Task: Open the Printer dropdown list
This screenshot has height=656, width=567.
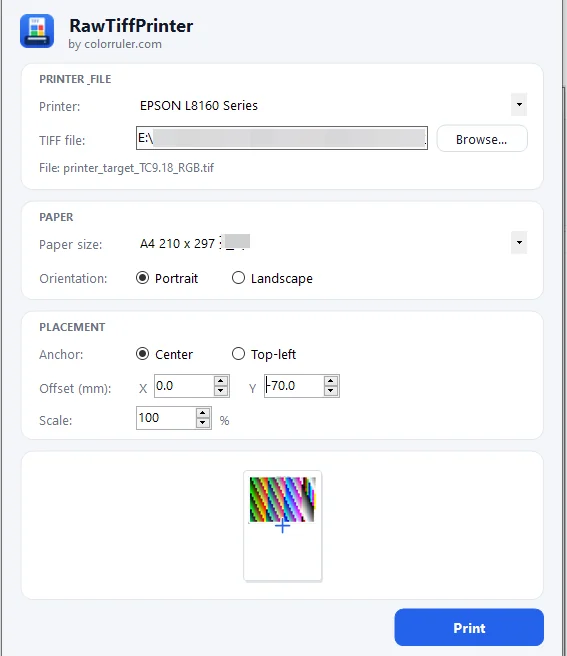Action: 519,105
